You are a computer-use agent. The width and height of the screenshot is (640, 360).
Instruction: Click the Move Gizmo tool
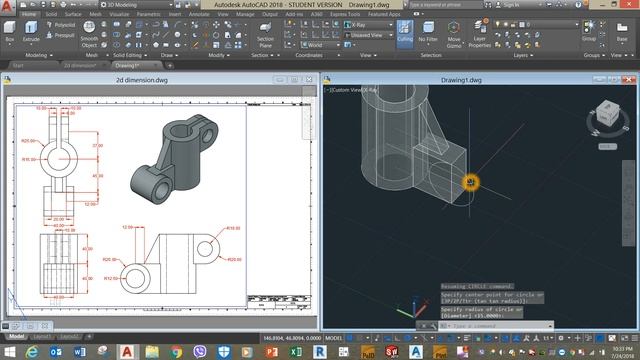point(454,34)
